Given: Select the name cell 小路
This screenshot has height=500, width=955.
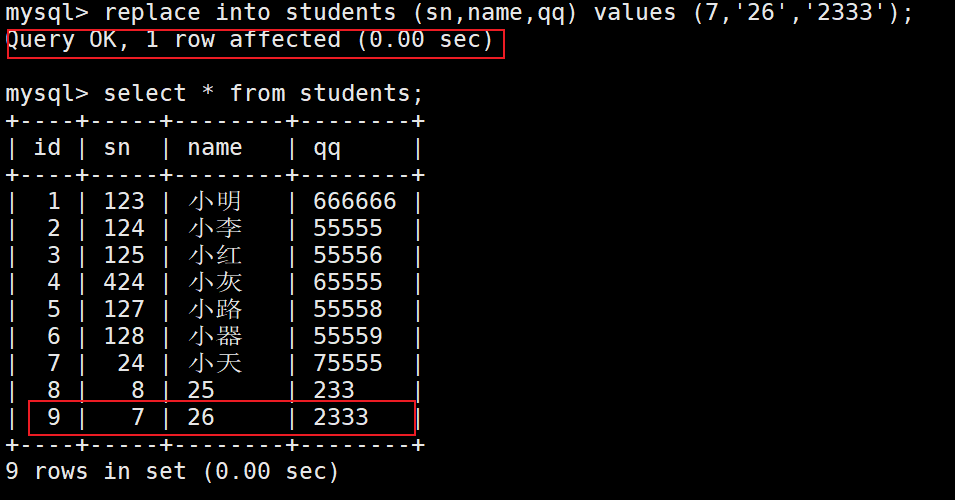Looking at the screenshot, I should coord(215,309).
